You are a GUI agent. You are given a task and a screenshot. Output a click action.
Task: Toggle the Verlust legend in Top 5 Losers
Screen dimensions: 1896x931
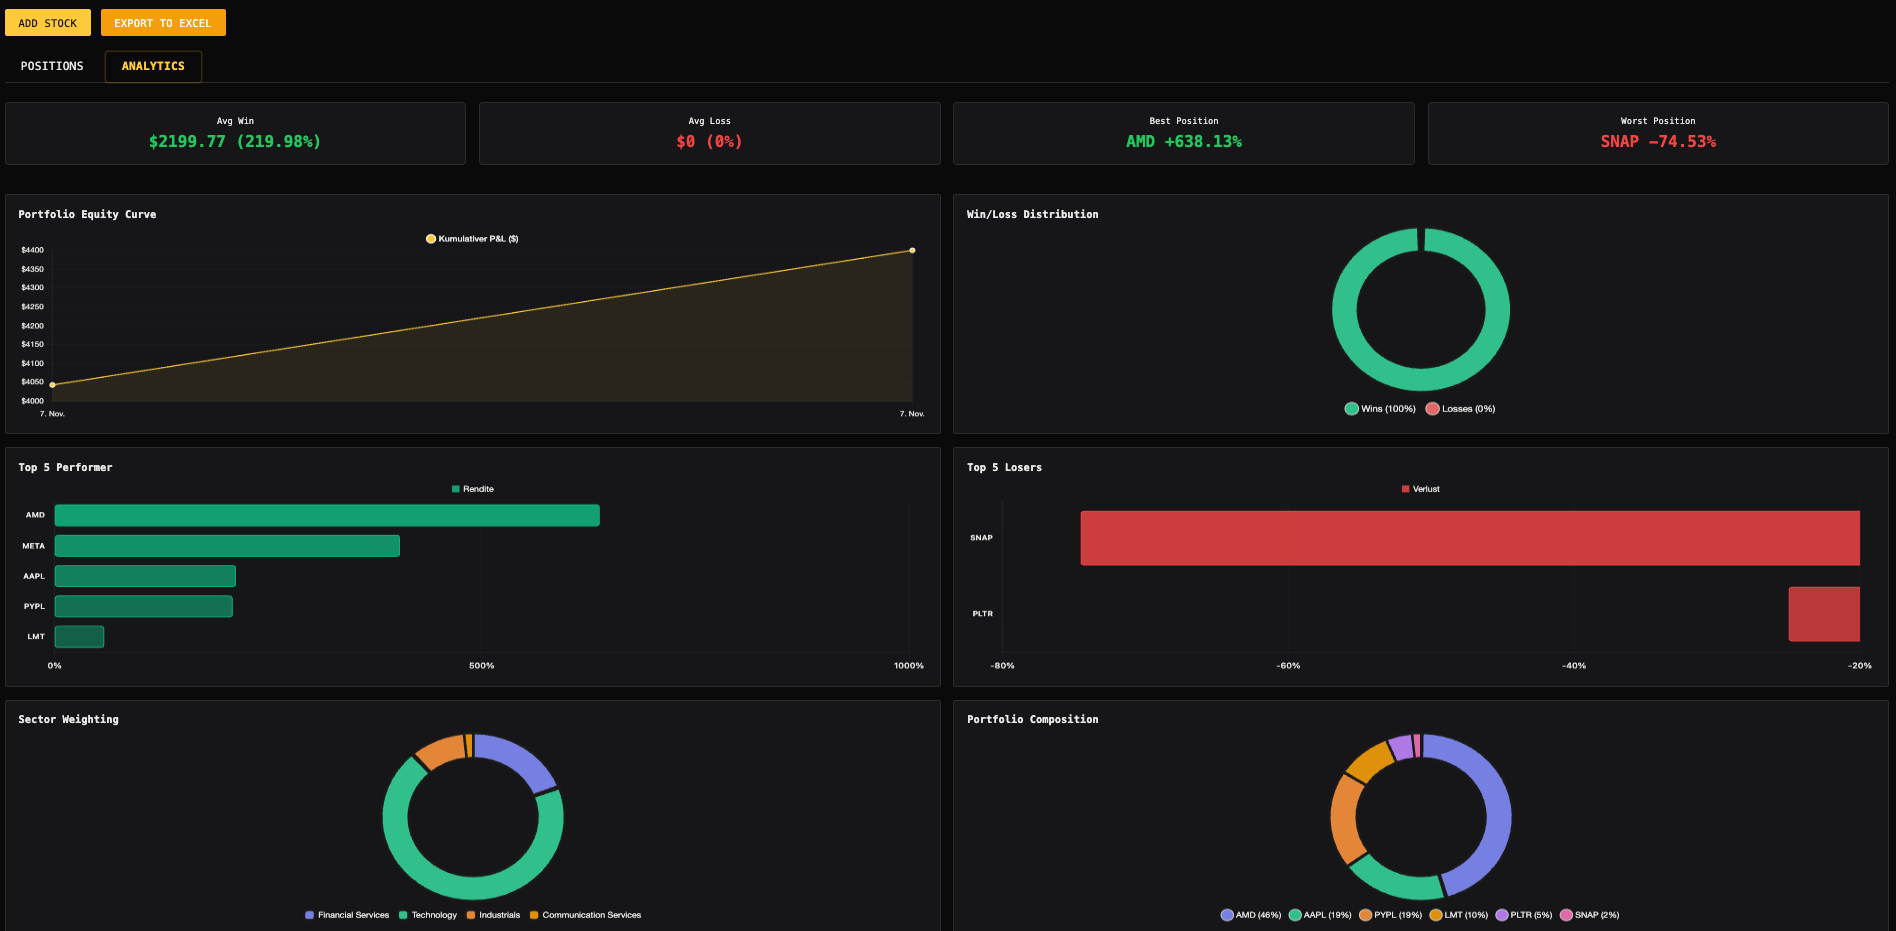click(x=1405, y=488)
